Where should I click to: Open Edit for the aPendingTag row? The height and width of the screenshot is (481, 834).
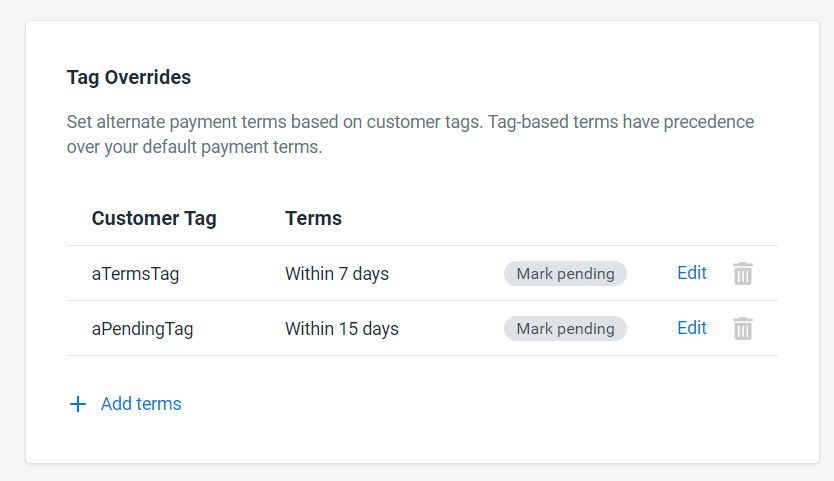pyautogui.click(x=692, y=328)
